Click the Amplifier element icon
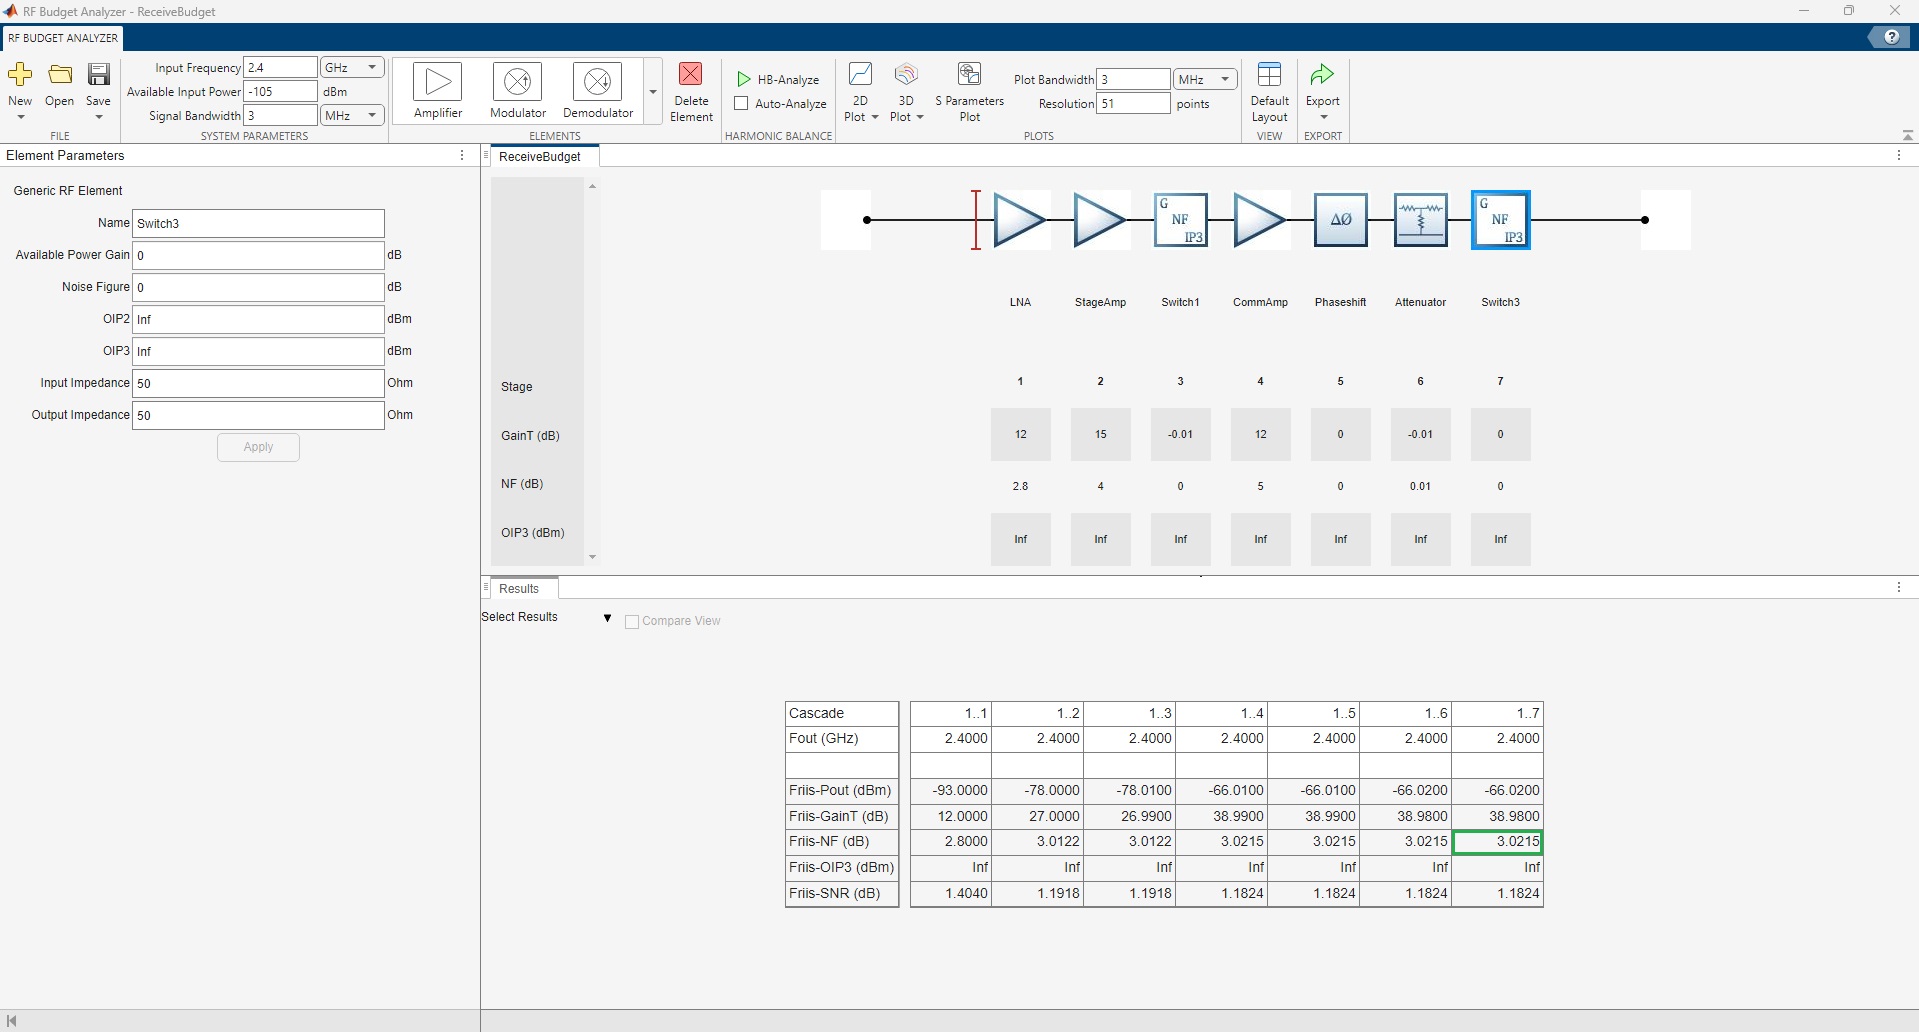Screen dimensions: 1919x1032 pos(437,82)
